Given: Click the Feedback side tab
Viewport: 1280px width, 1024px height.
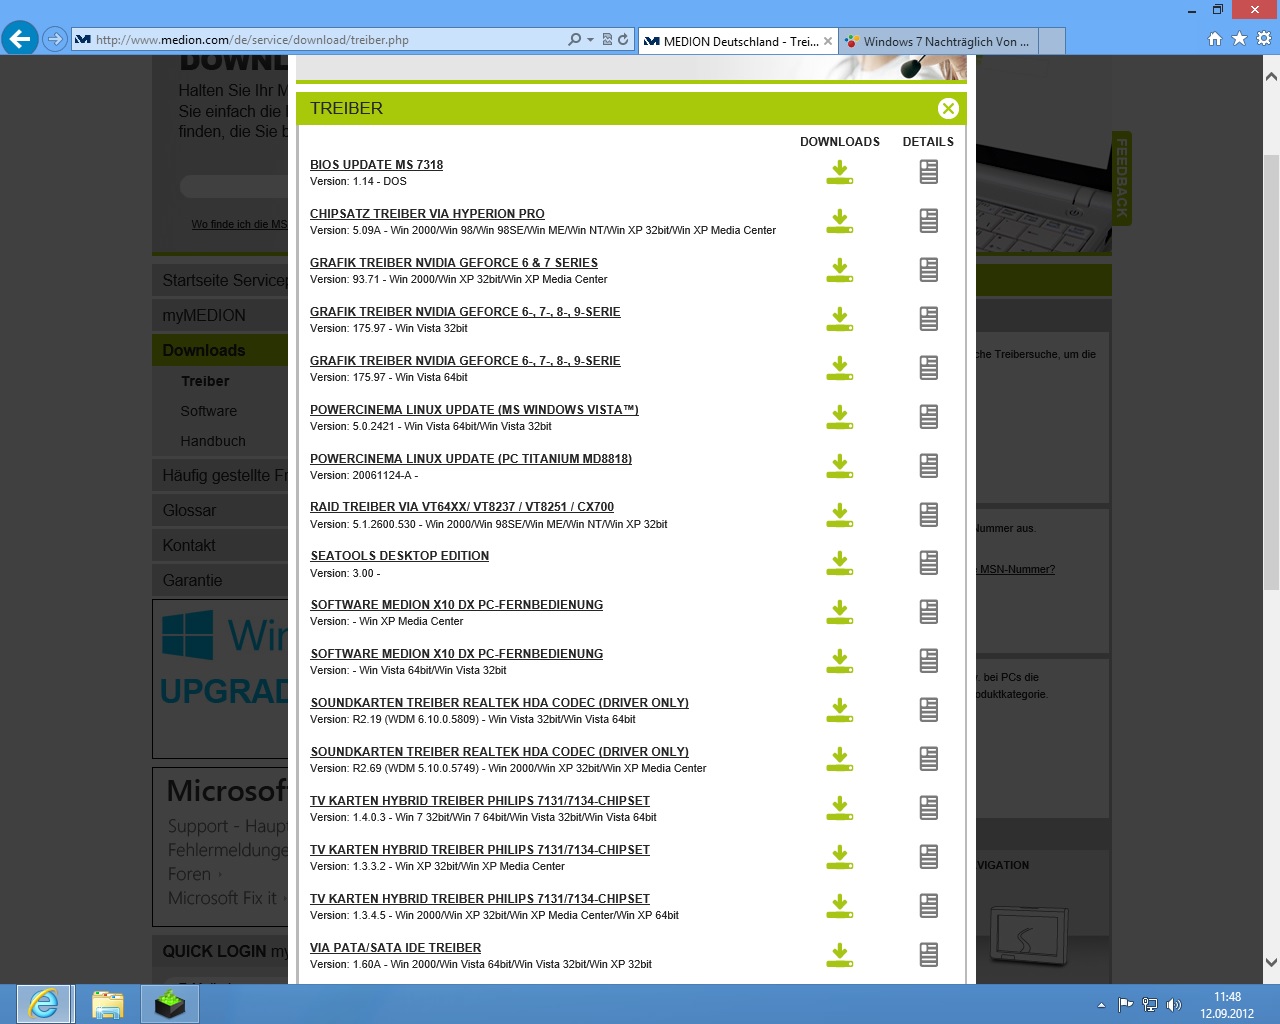Looking at the screenshot, I should click(1122, 178).
